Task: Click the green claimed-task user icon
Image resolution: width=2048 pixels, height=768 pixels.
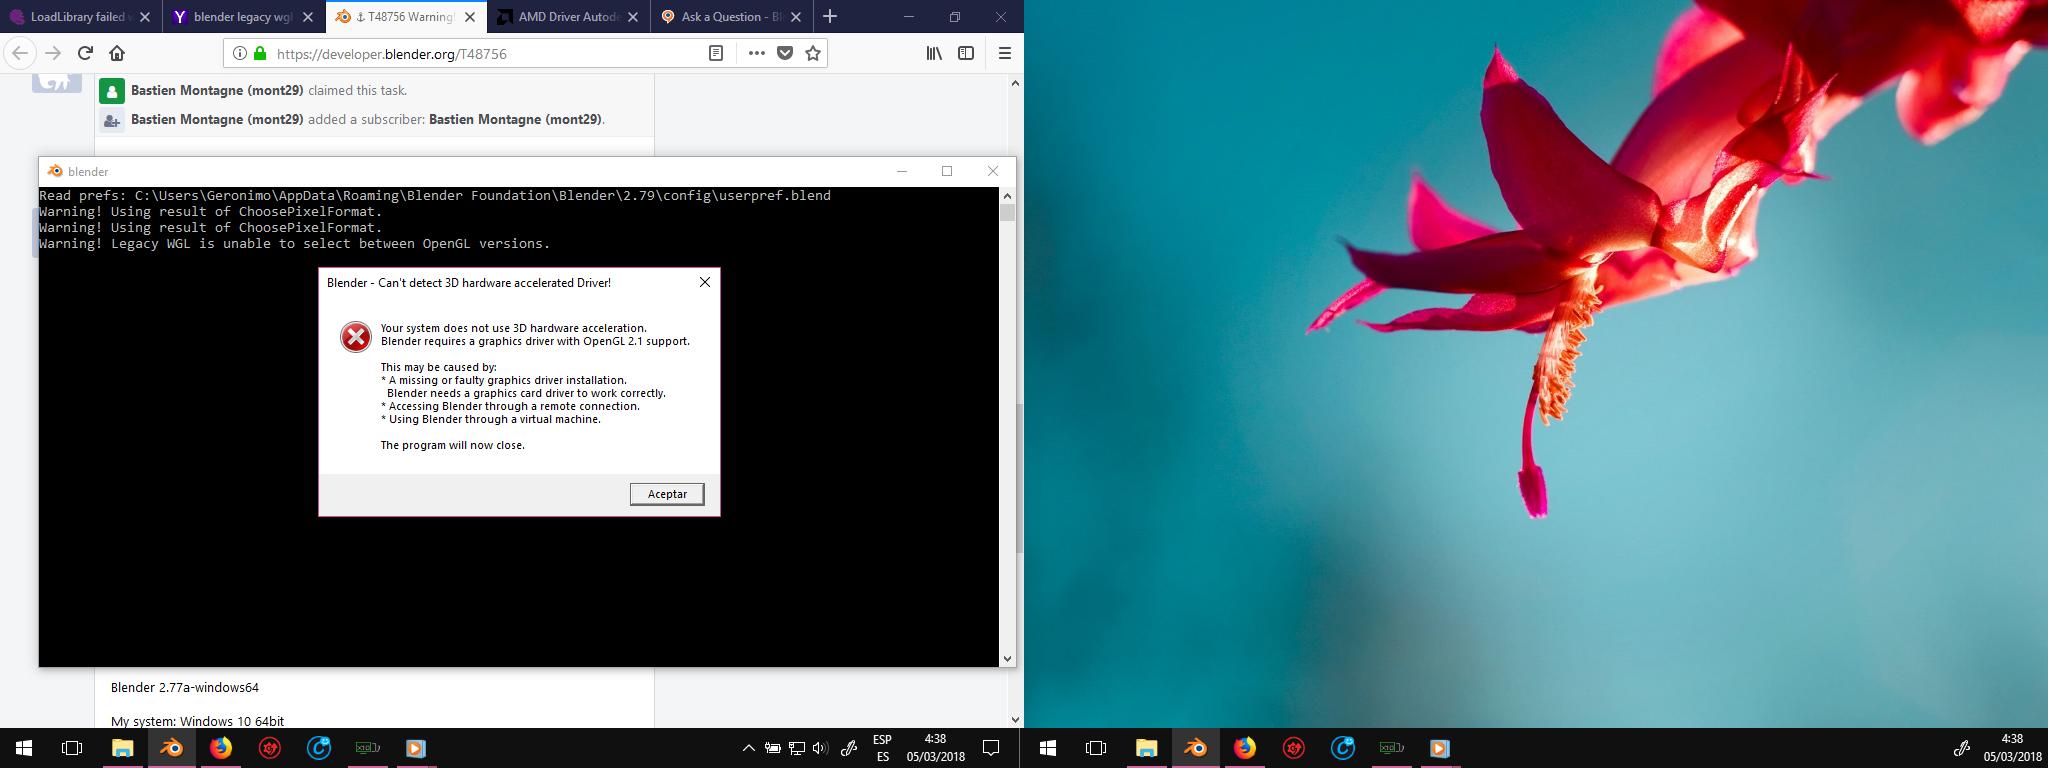Action: 112,91
